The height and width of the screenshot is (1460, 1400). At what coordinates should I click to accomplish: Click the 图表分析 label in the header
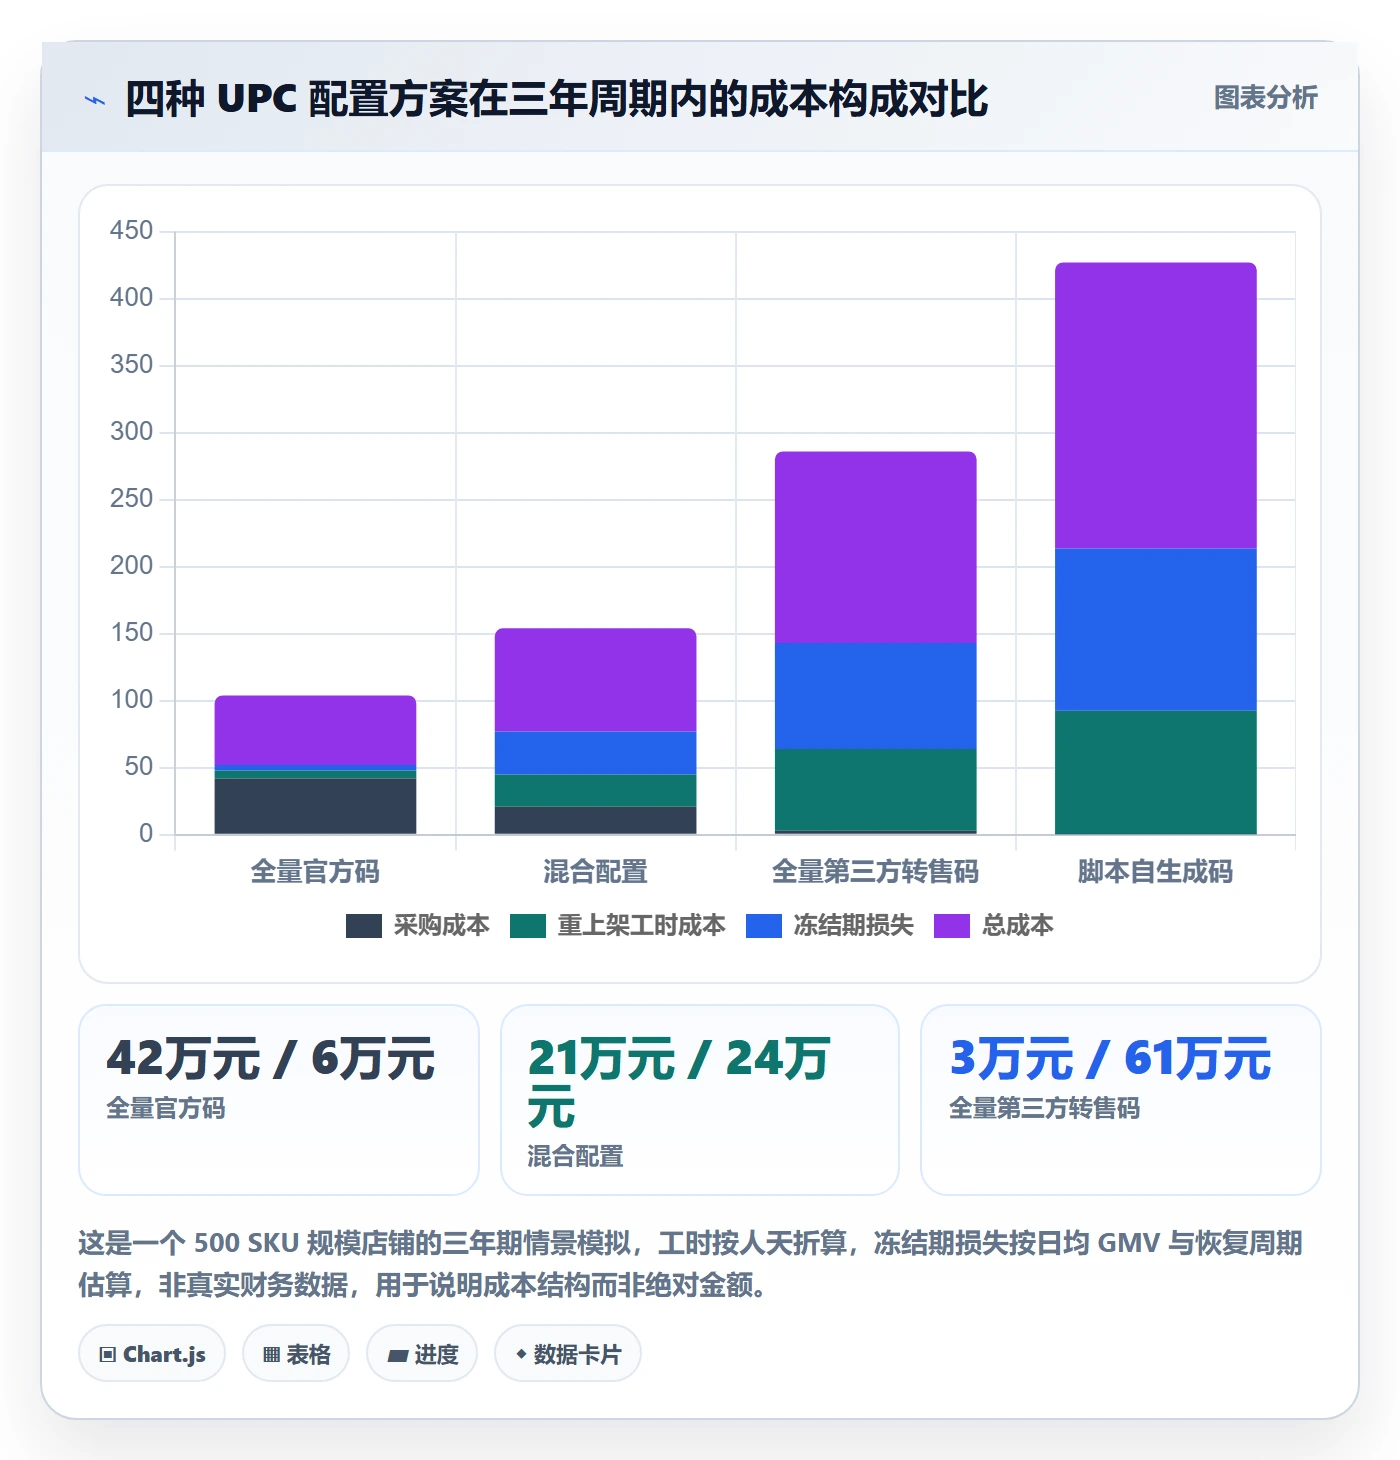pos(1265,98)
